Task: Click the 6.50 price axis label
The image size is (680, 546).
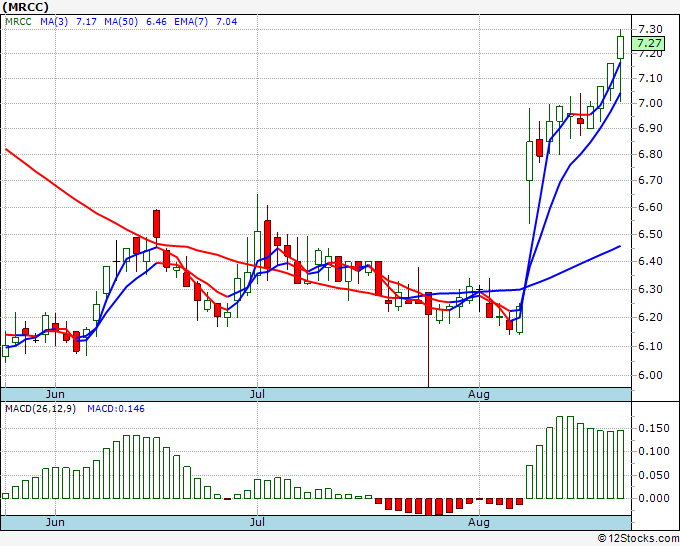Action: click(x=651, y=234)
